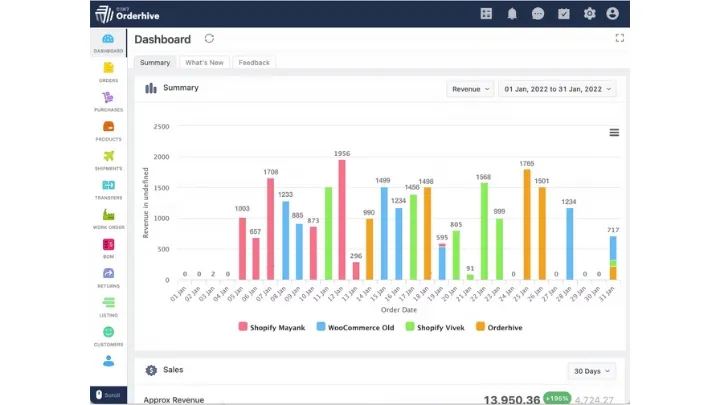Toggle Shopify Vivek legend series
Screen dimensions: 720x405
click(435, 327)
